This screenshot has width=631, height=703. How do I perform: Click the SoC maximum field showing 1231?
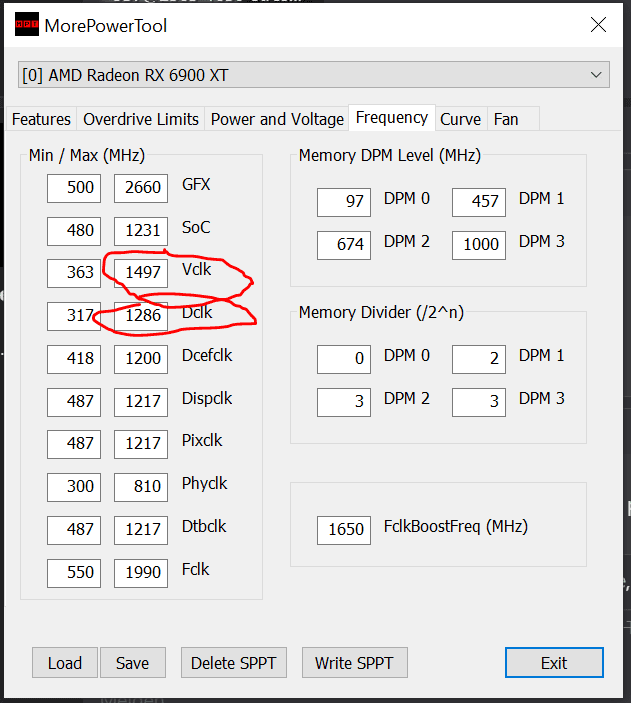click(141, 231)
